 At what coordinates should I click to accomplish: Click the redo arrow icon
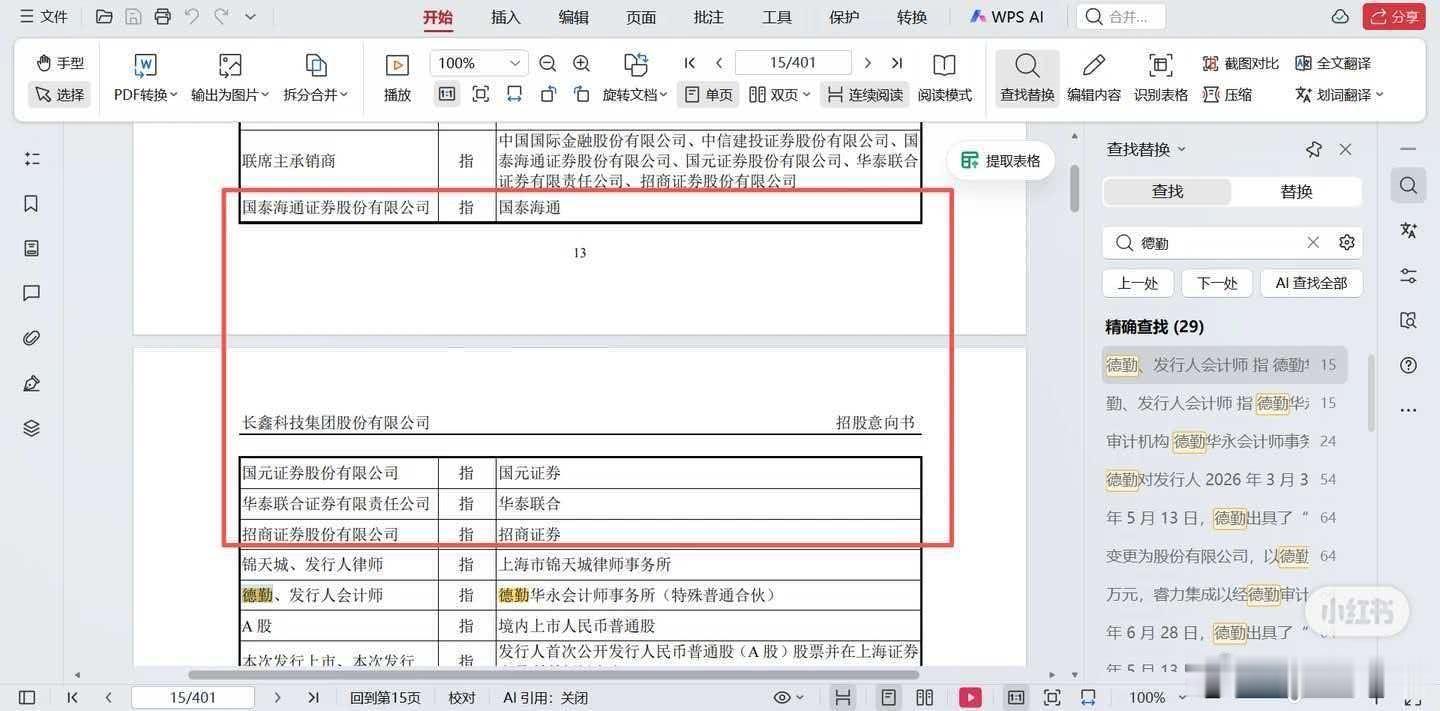coord(221,17)
